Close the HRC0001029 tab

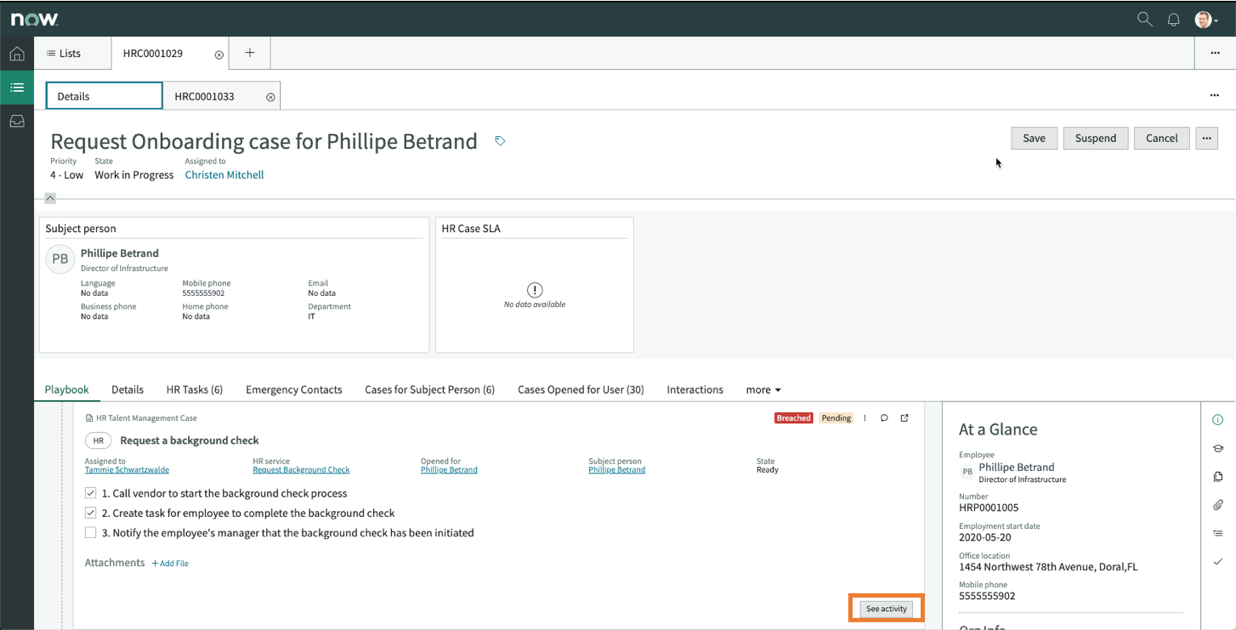pyautogui.click(x=219, y=55)
